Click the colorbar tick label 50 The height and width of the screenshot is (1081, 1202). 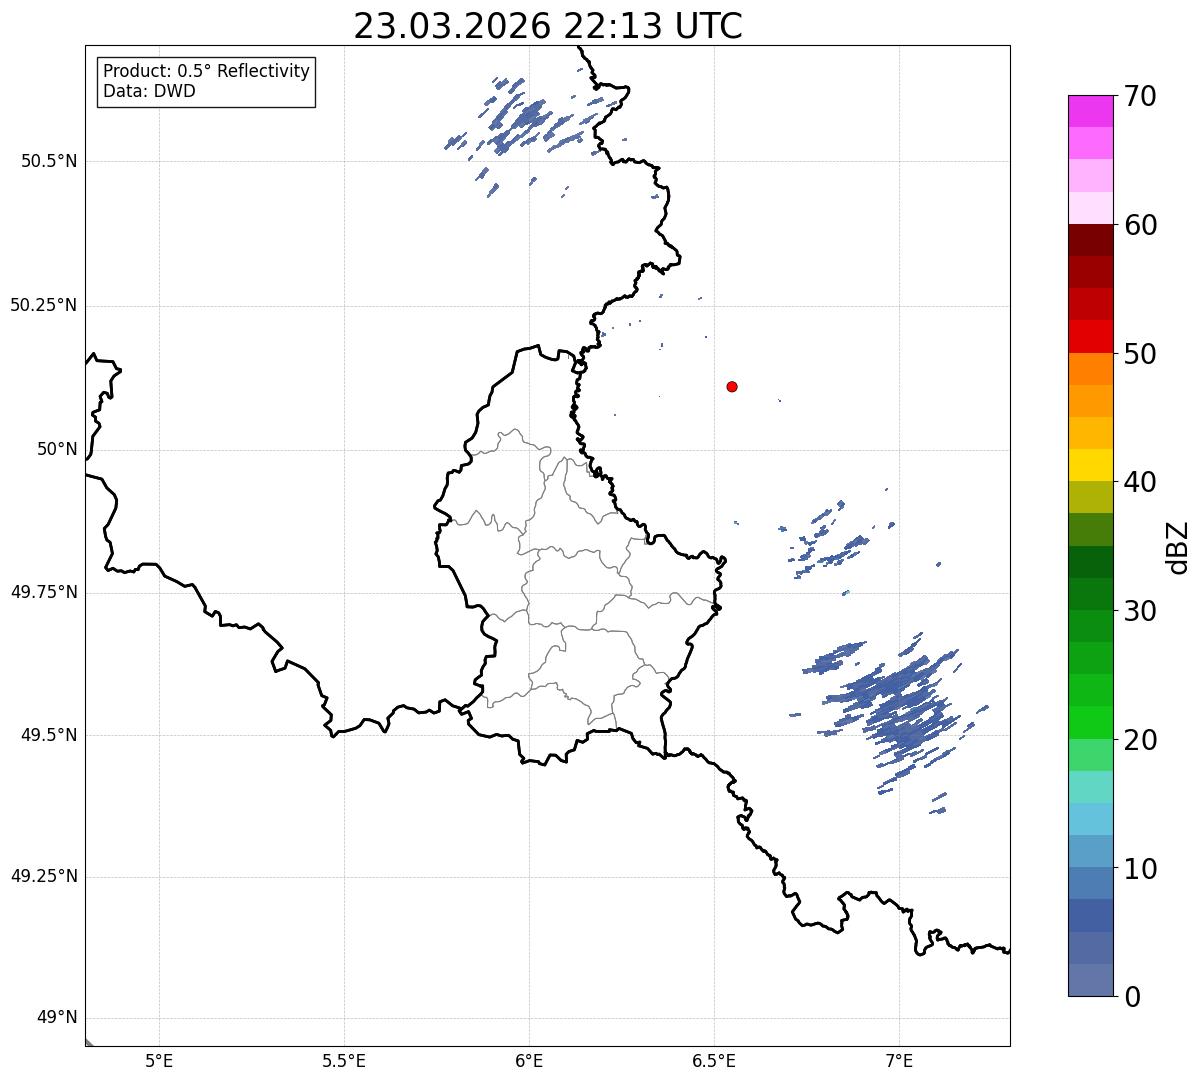click(x=1140, y=354)
